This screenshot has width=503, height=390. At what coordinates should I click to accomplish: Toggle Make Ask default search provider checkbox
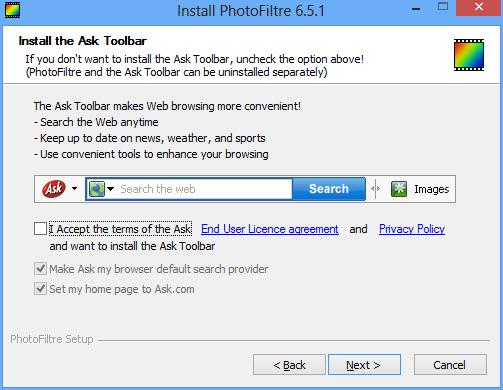(40, 269)
